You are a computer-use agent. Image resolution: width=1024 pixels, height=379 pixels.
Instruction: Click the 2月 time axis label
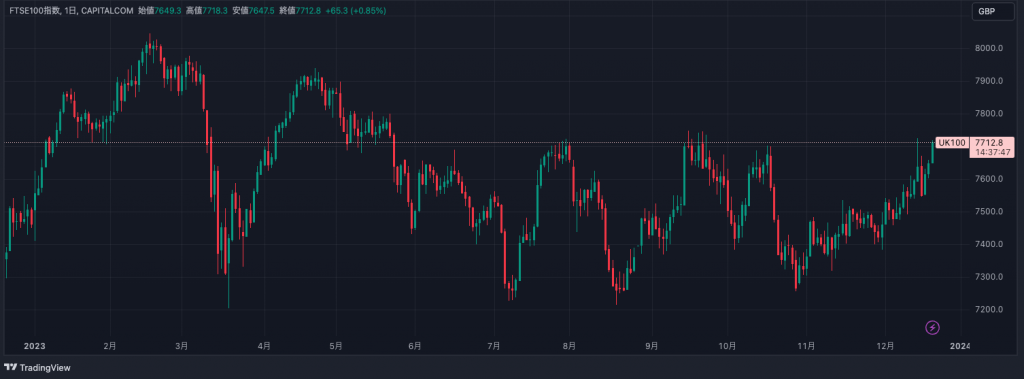point(110,346)
